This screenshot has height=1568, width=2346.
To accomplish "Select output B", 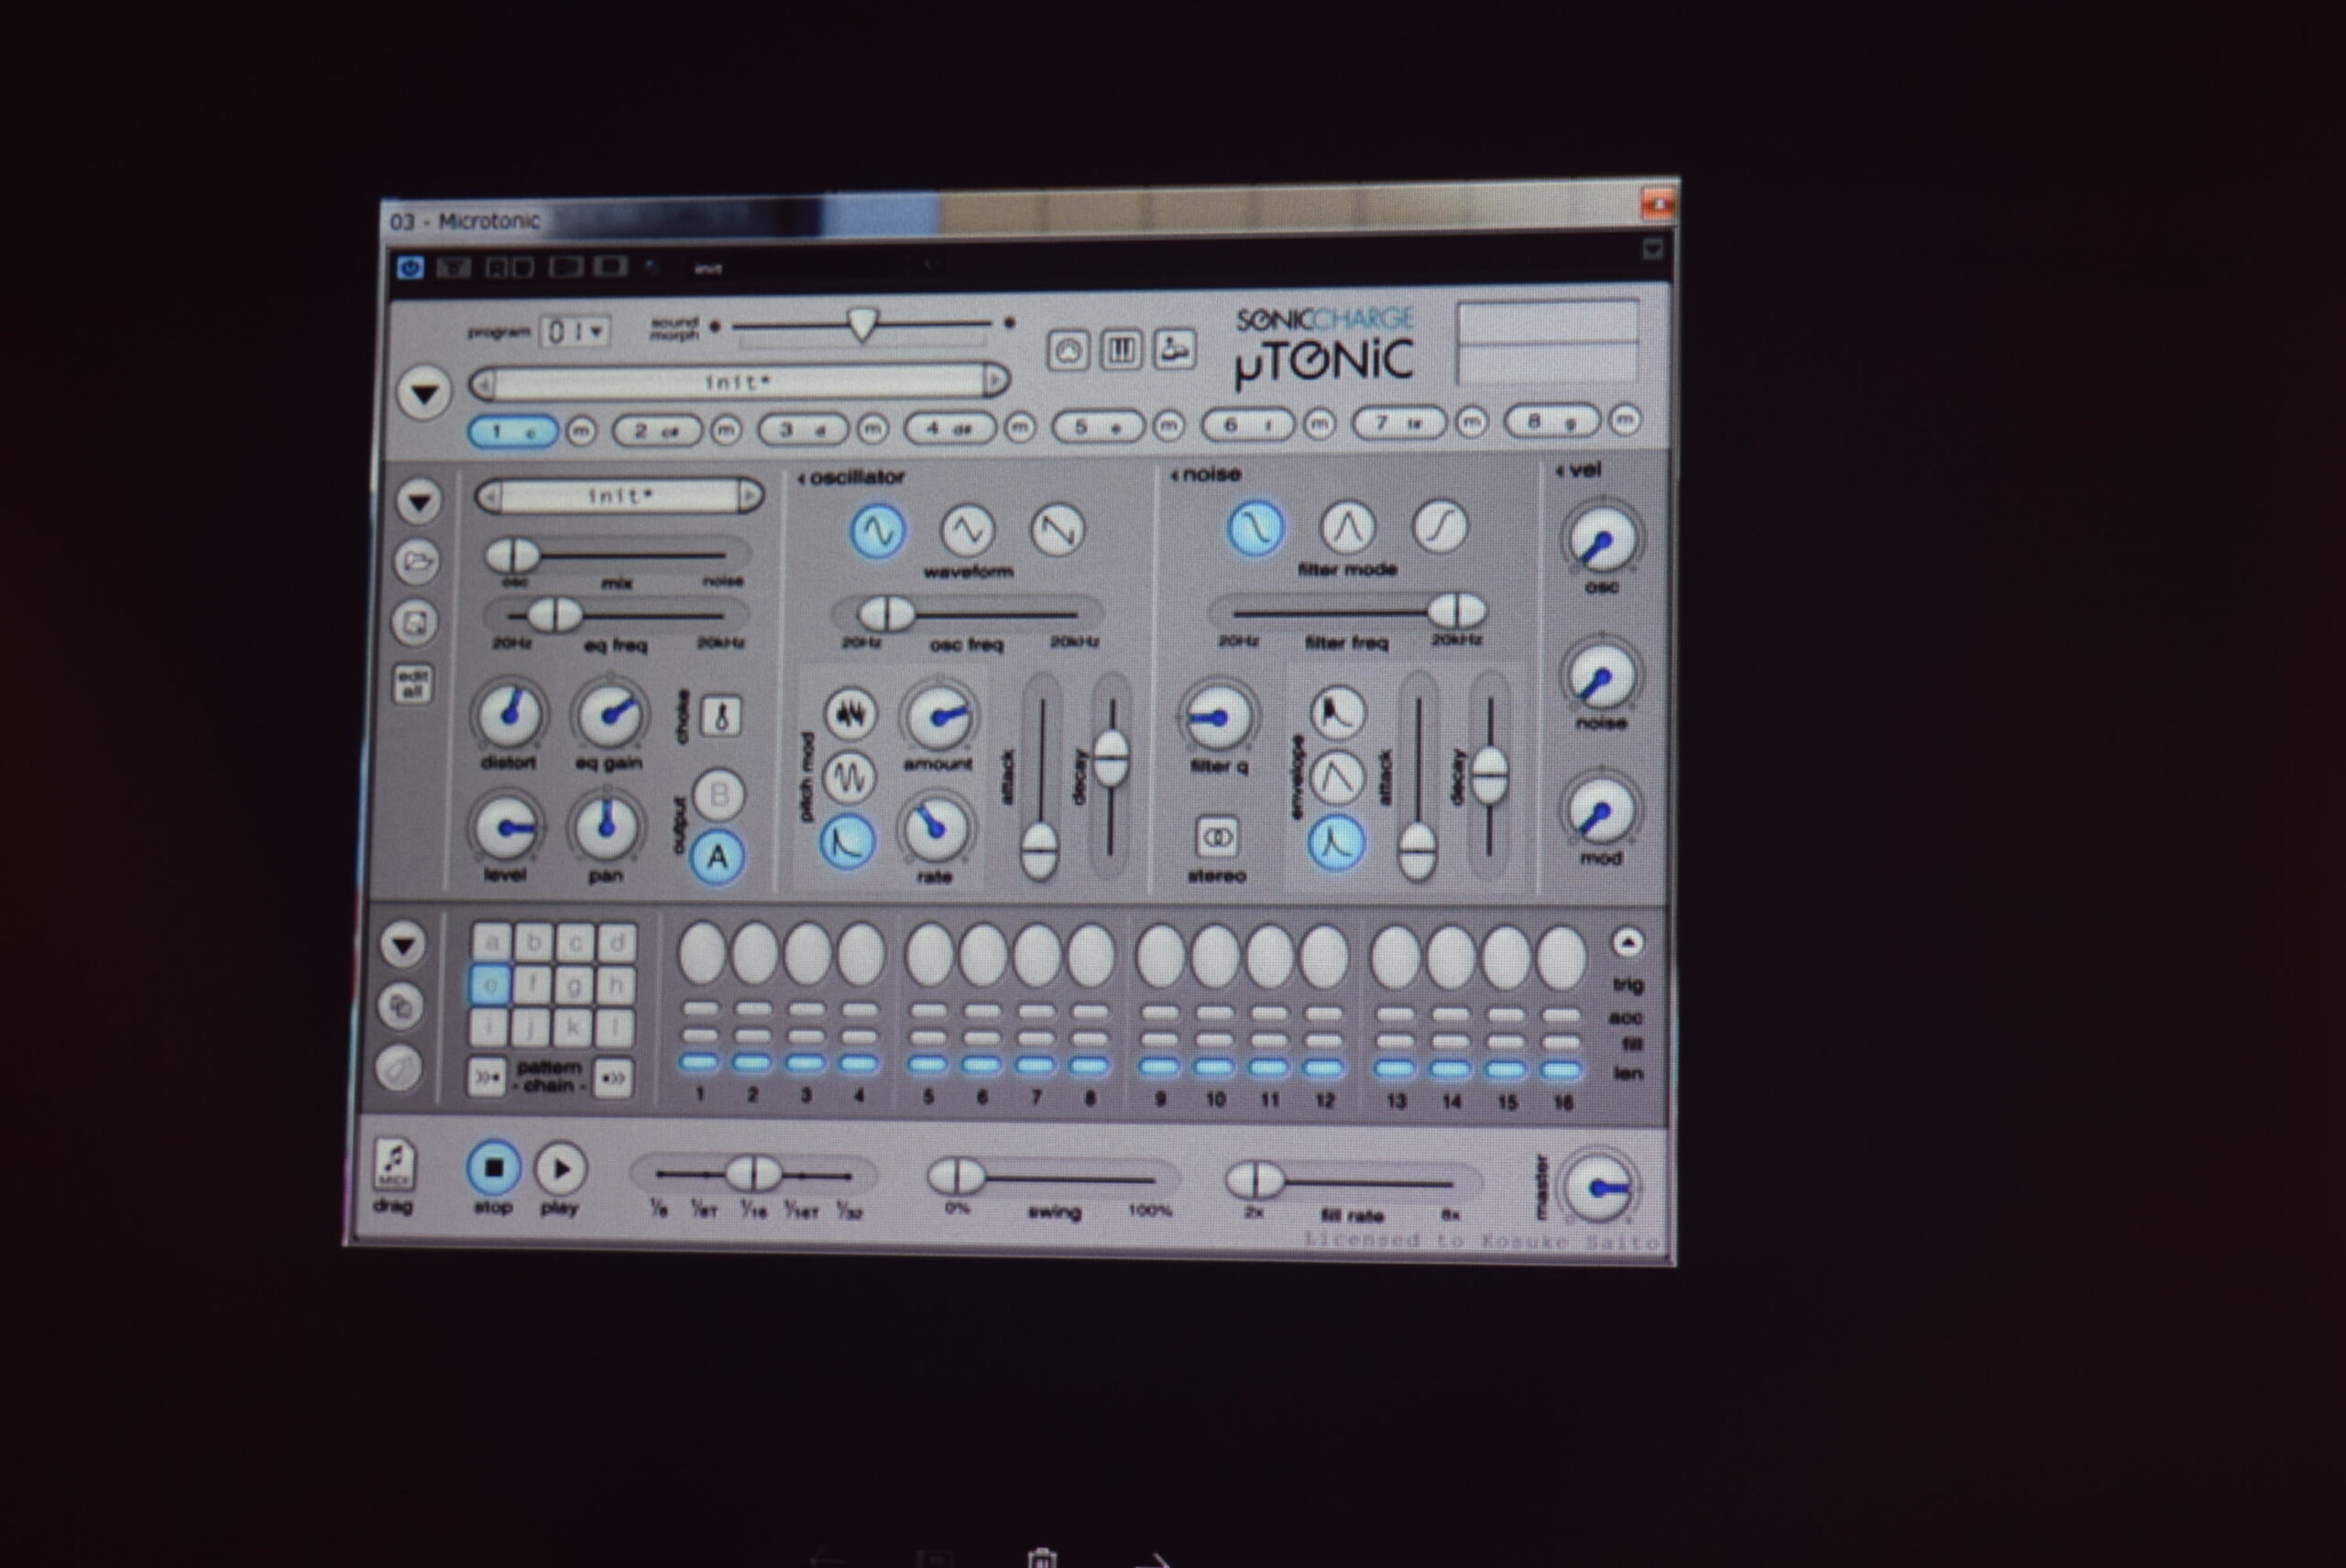I will coord(718,795).
